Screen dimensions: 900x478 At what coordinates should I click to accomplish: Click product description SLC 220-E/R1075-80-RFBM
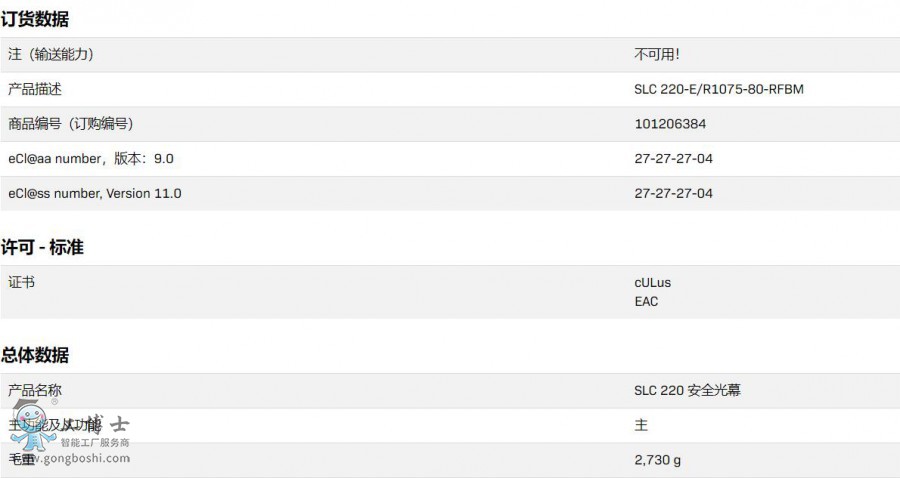(x=718, y=89)
